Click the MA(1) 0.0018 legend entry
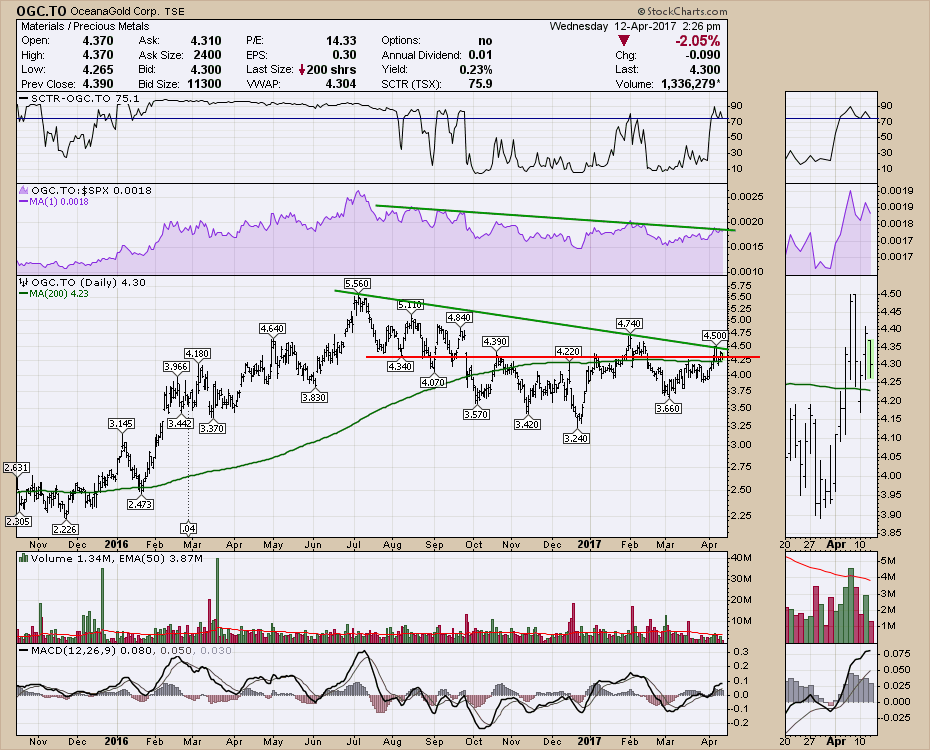930x750 pixels. [55, 202]
